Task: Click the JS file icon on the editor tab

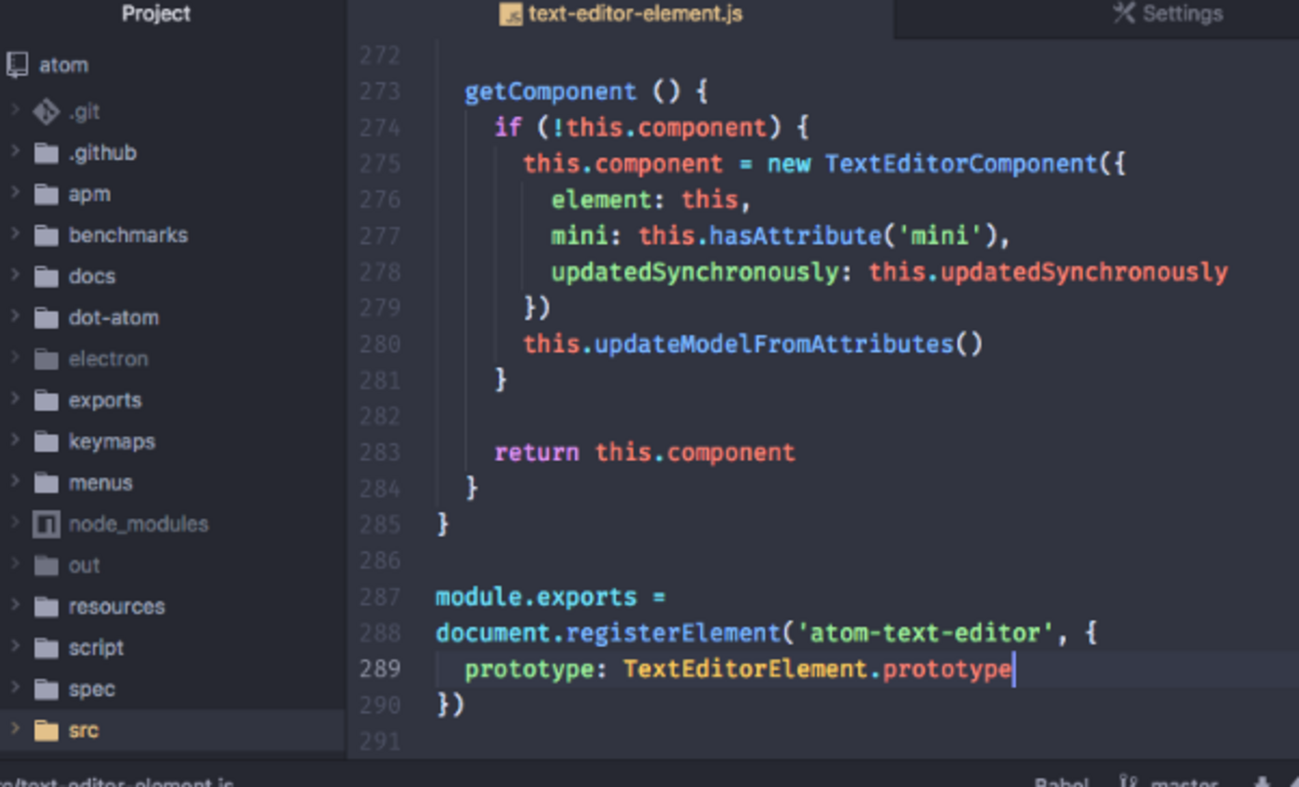Action: pyautogui.click(x=511, y=14)
